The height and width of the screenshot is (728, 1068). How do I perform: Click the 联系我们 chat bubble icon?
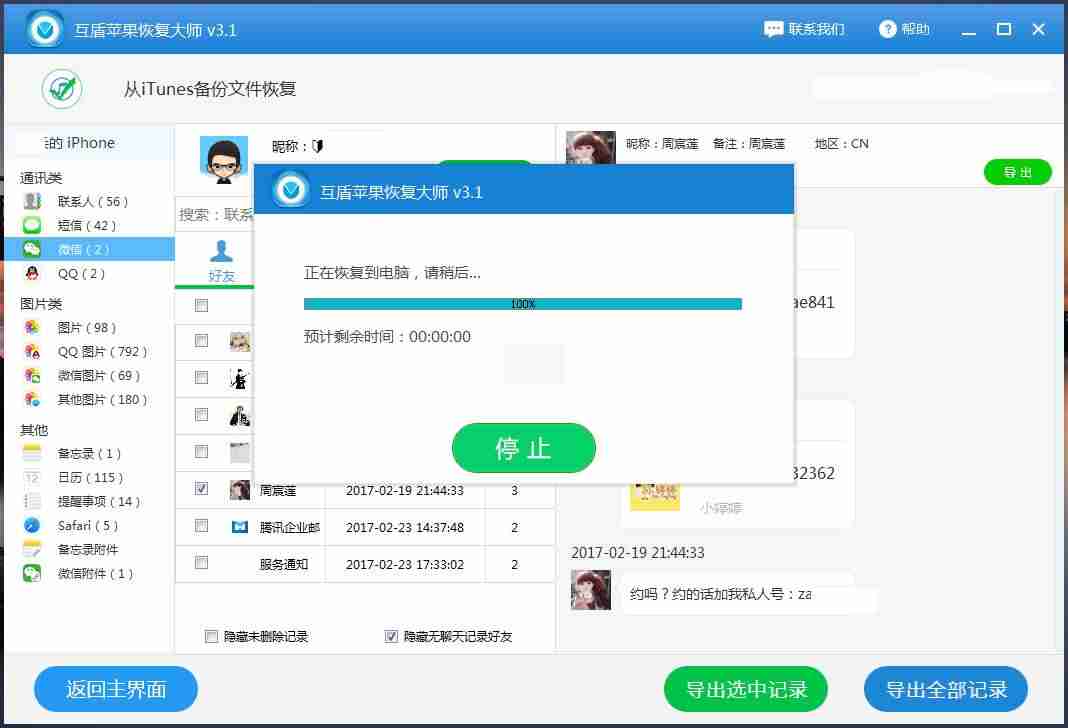(773, 29)
